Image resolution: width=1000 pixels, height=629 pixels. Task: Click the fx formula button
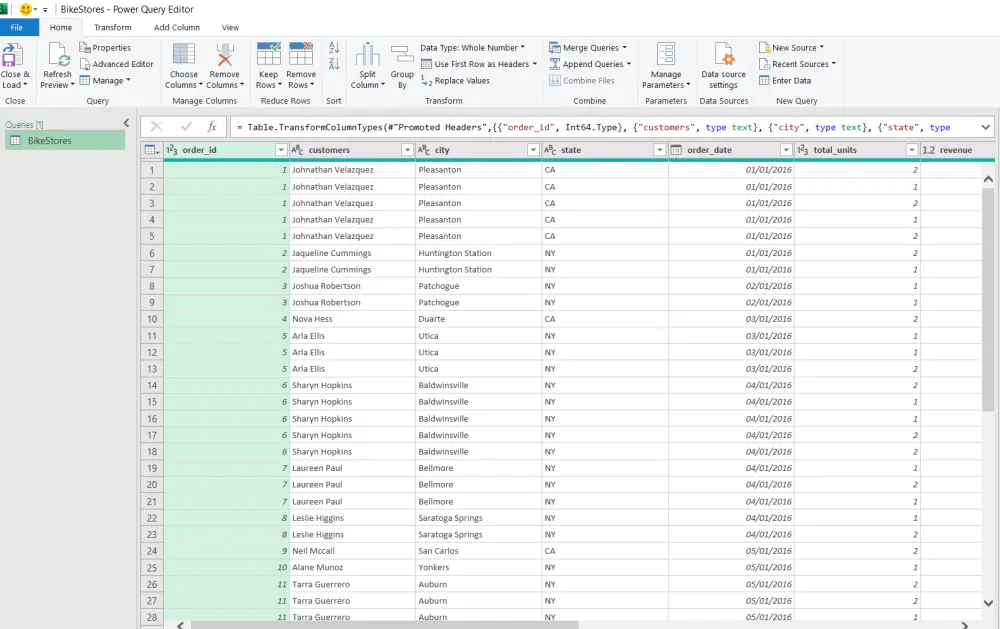212,127
